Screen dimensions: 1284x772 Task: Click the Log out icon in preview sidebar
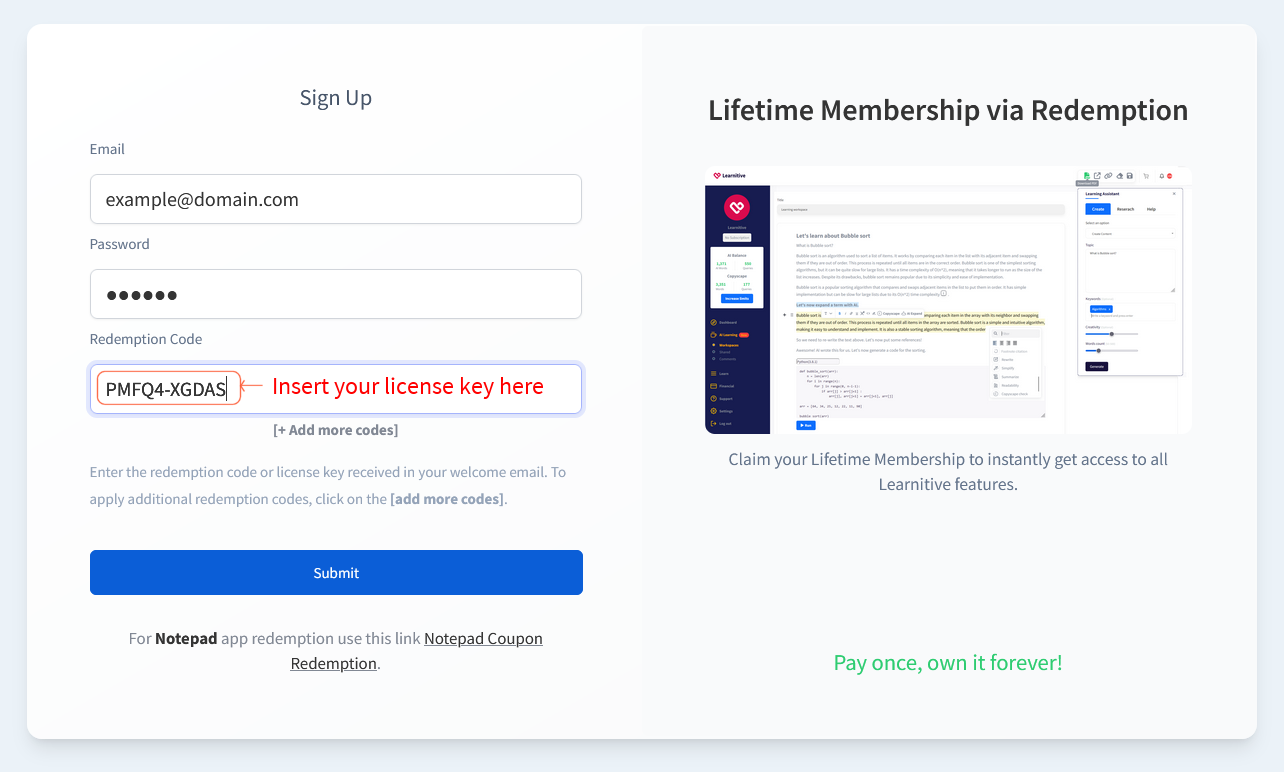(x=713, y=423)
